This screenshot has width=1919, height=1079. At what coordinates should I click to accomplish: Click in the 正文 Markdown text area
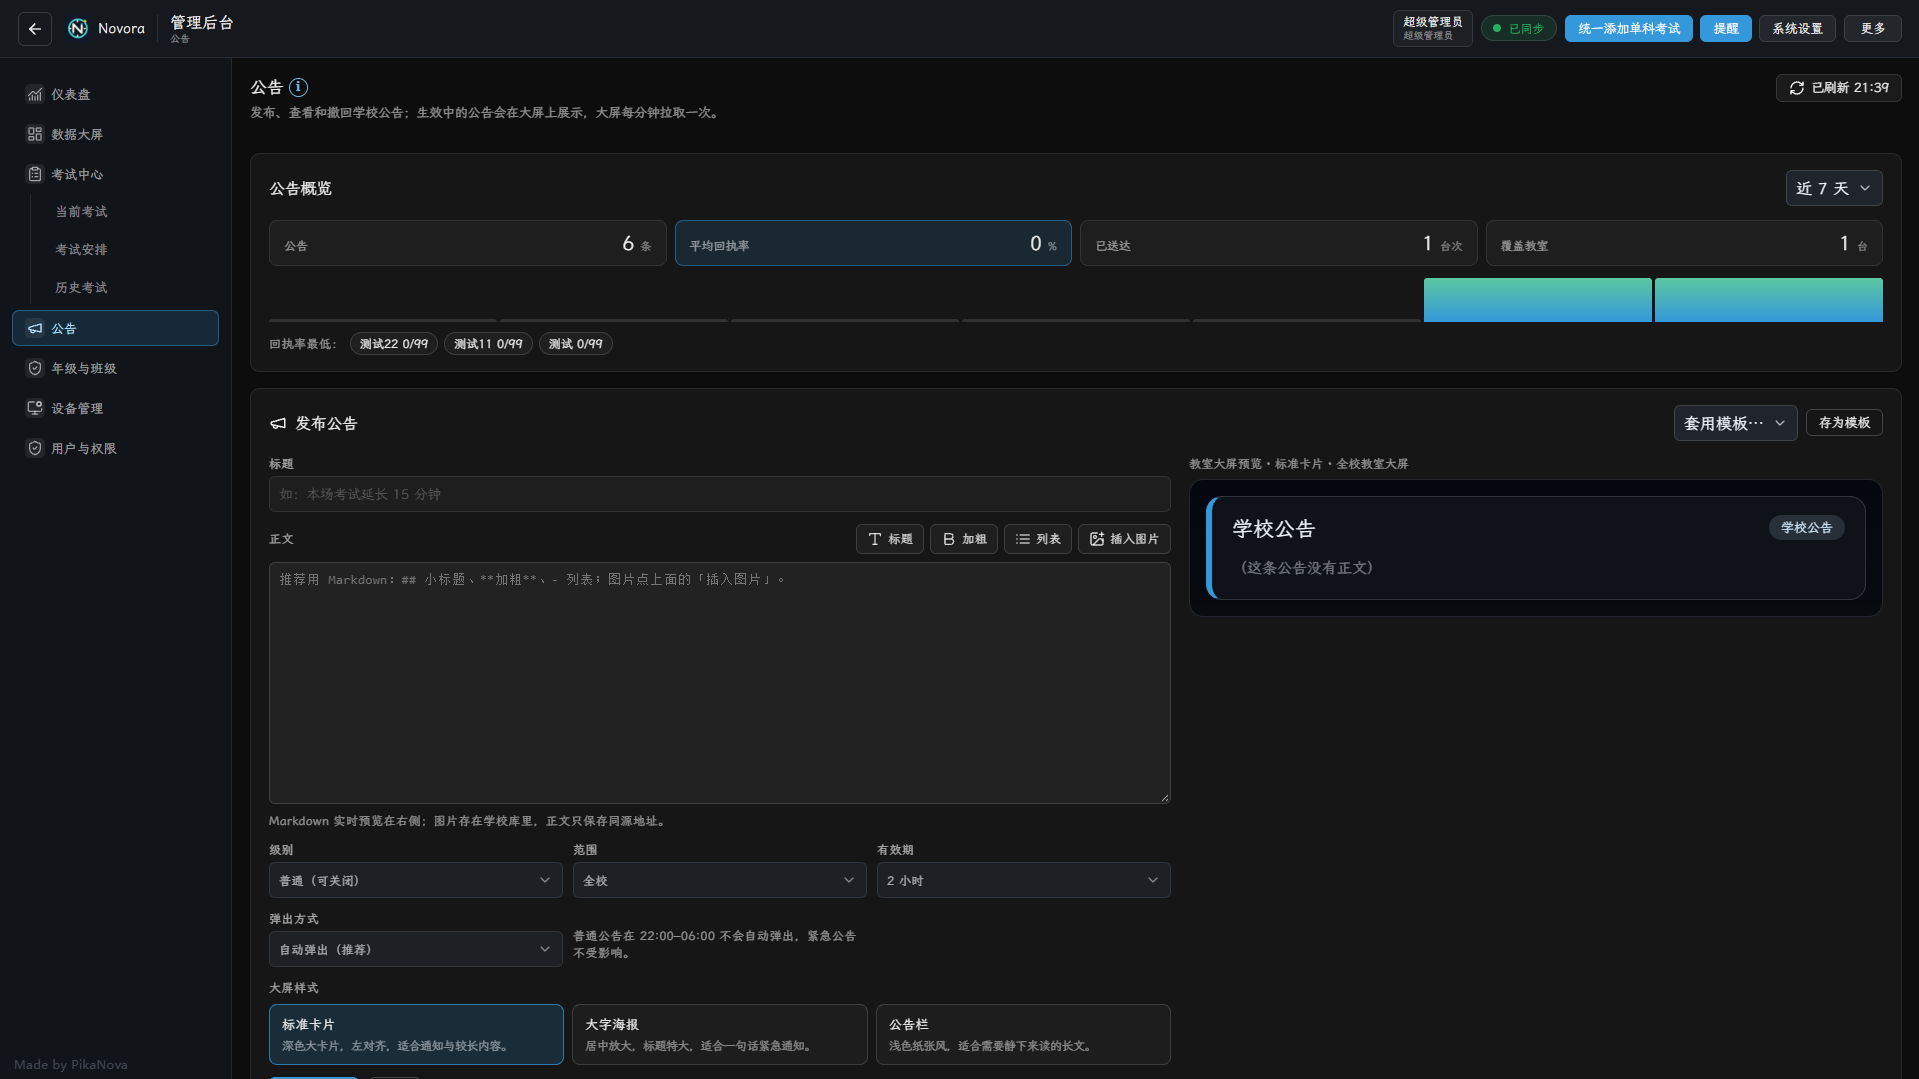[719, 683]
